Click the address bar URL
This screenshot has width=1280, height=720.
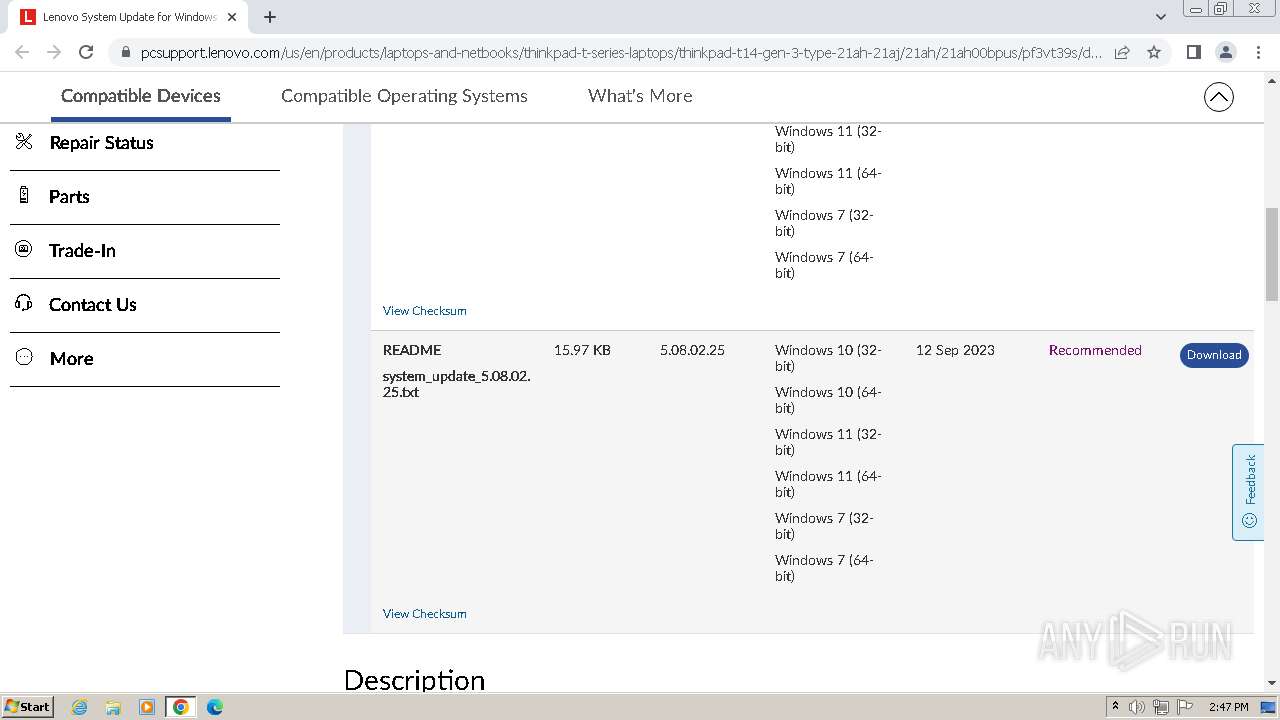point(621,53)
